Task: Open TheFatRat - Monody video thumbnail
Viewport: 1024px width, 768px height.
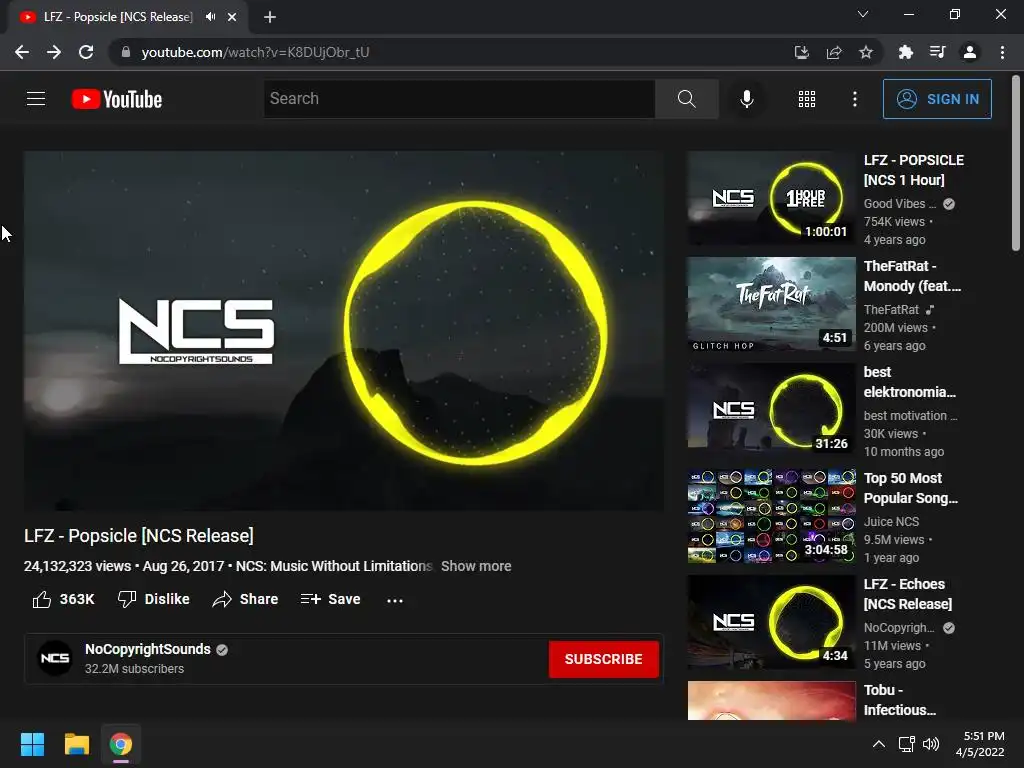Action: click(771, 304)
